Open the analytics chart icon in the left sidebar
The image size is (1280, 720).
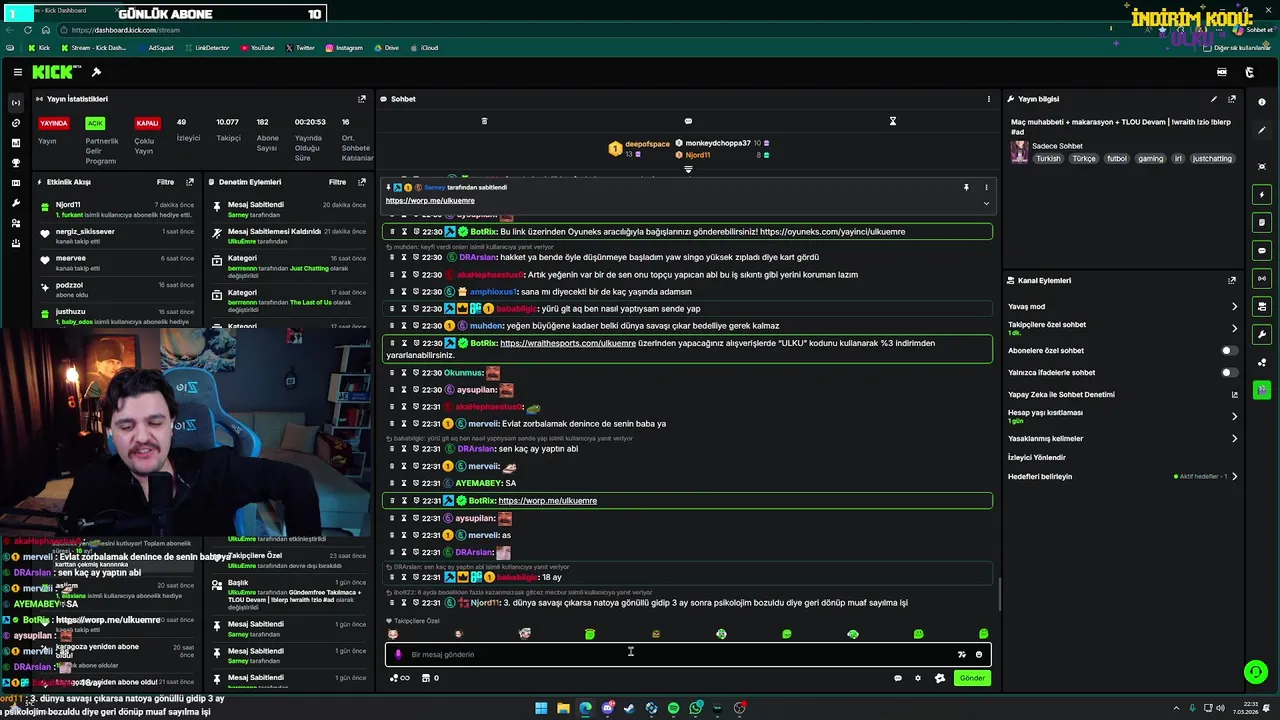pos(15,143)
